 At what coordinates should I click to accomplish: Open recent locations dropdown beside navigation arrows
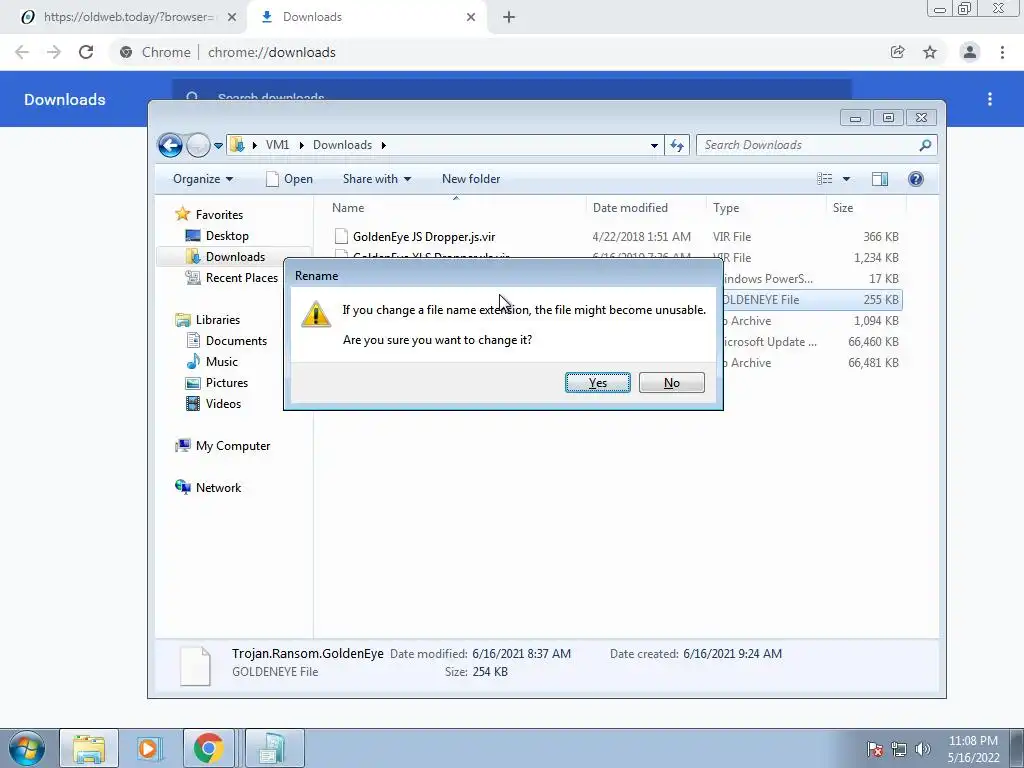(x=218, y=146)
